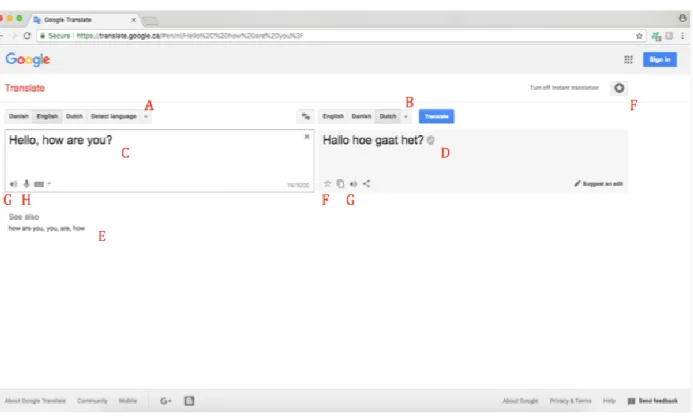Click Send feedback in footer
693x418 pixels.
coord(653,401)
